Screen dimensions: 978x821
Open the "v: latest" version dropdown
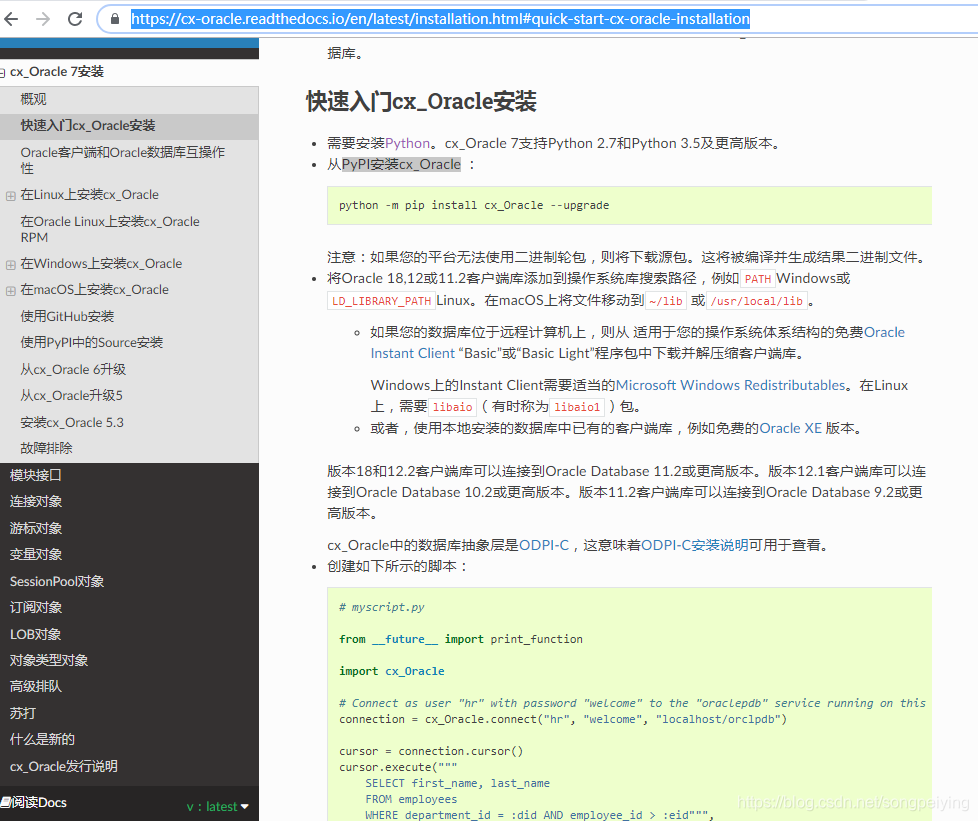(217, 805)
